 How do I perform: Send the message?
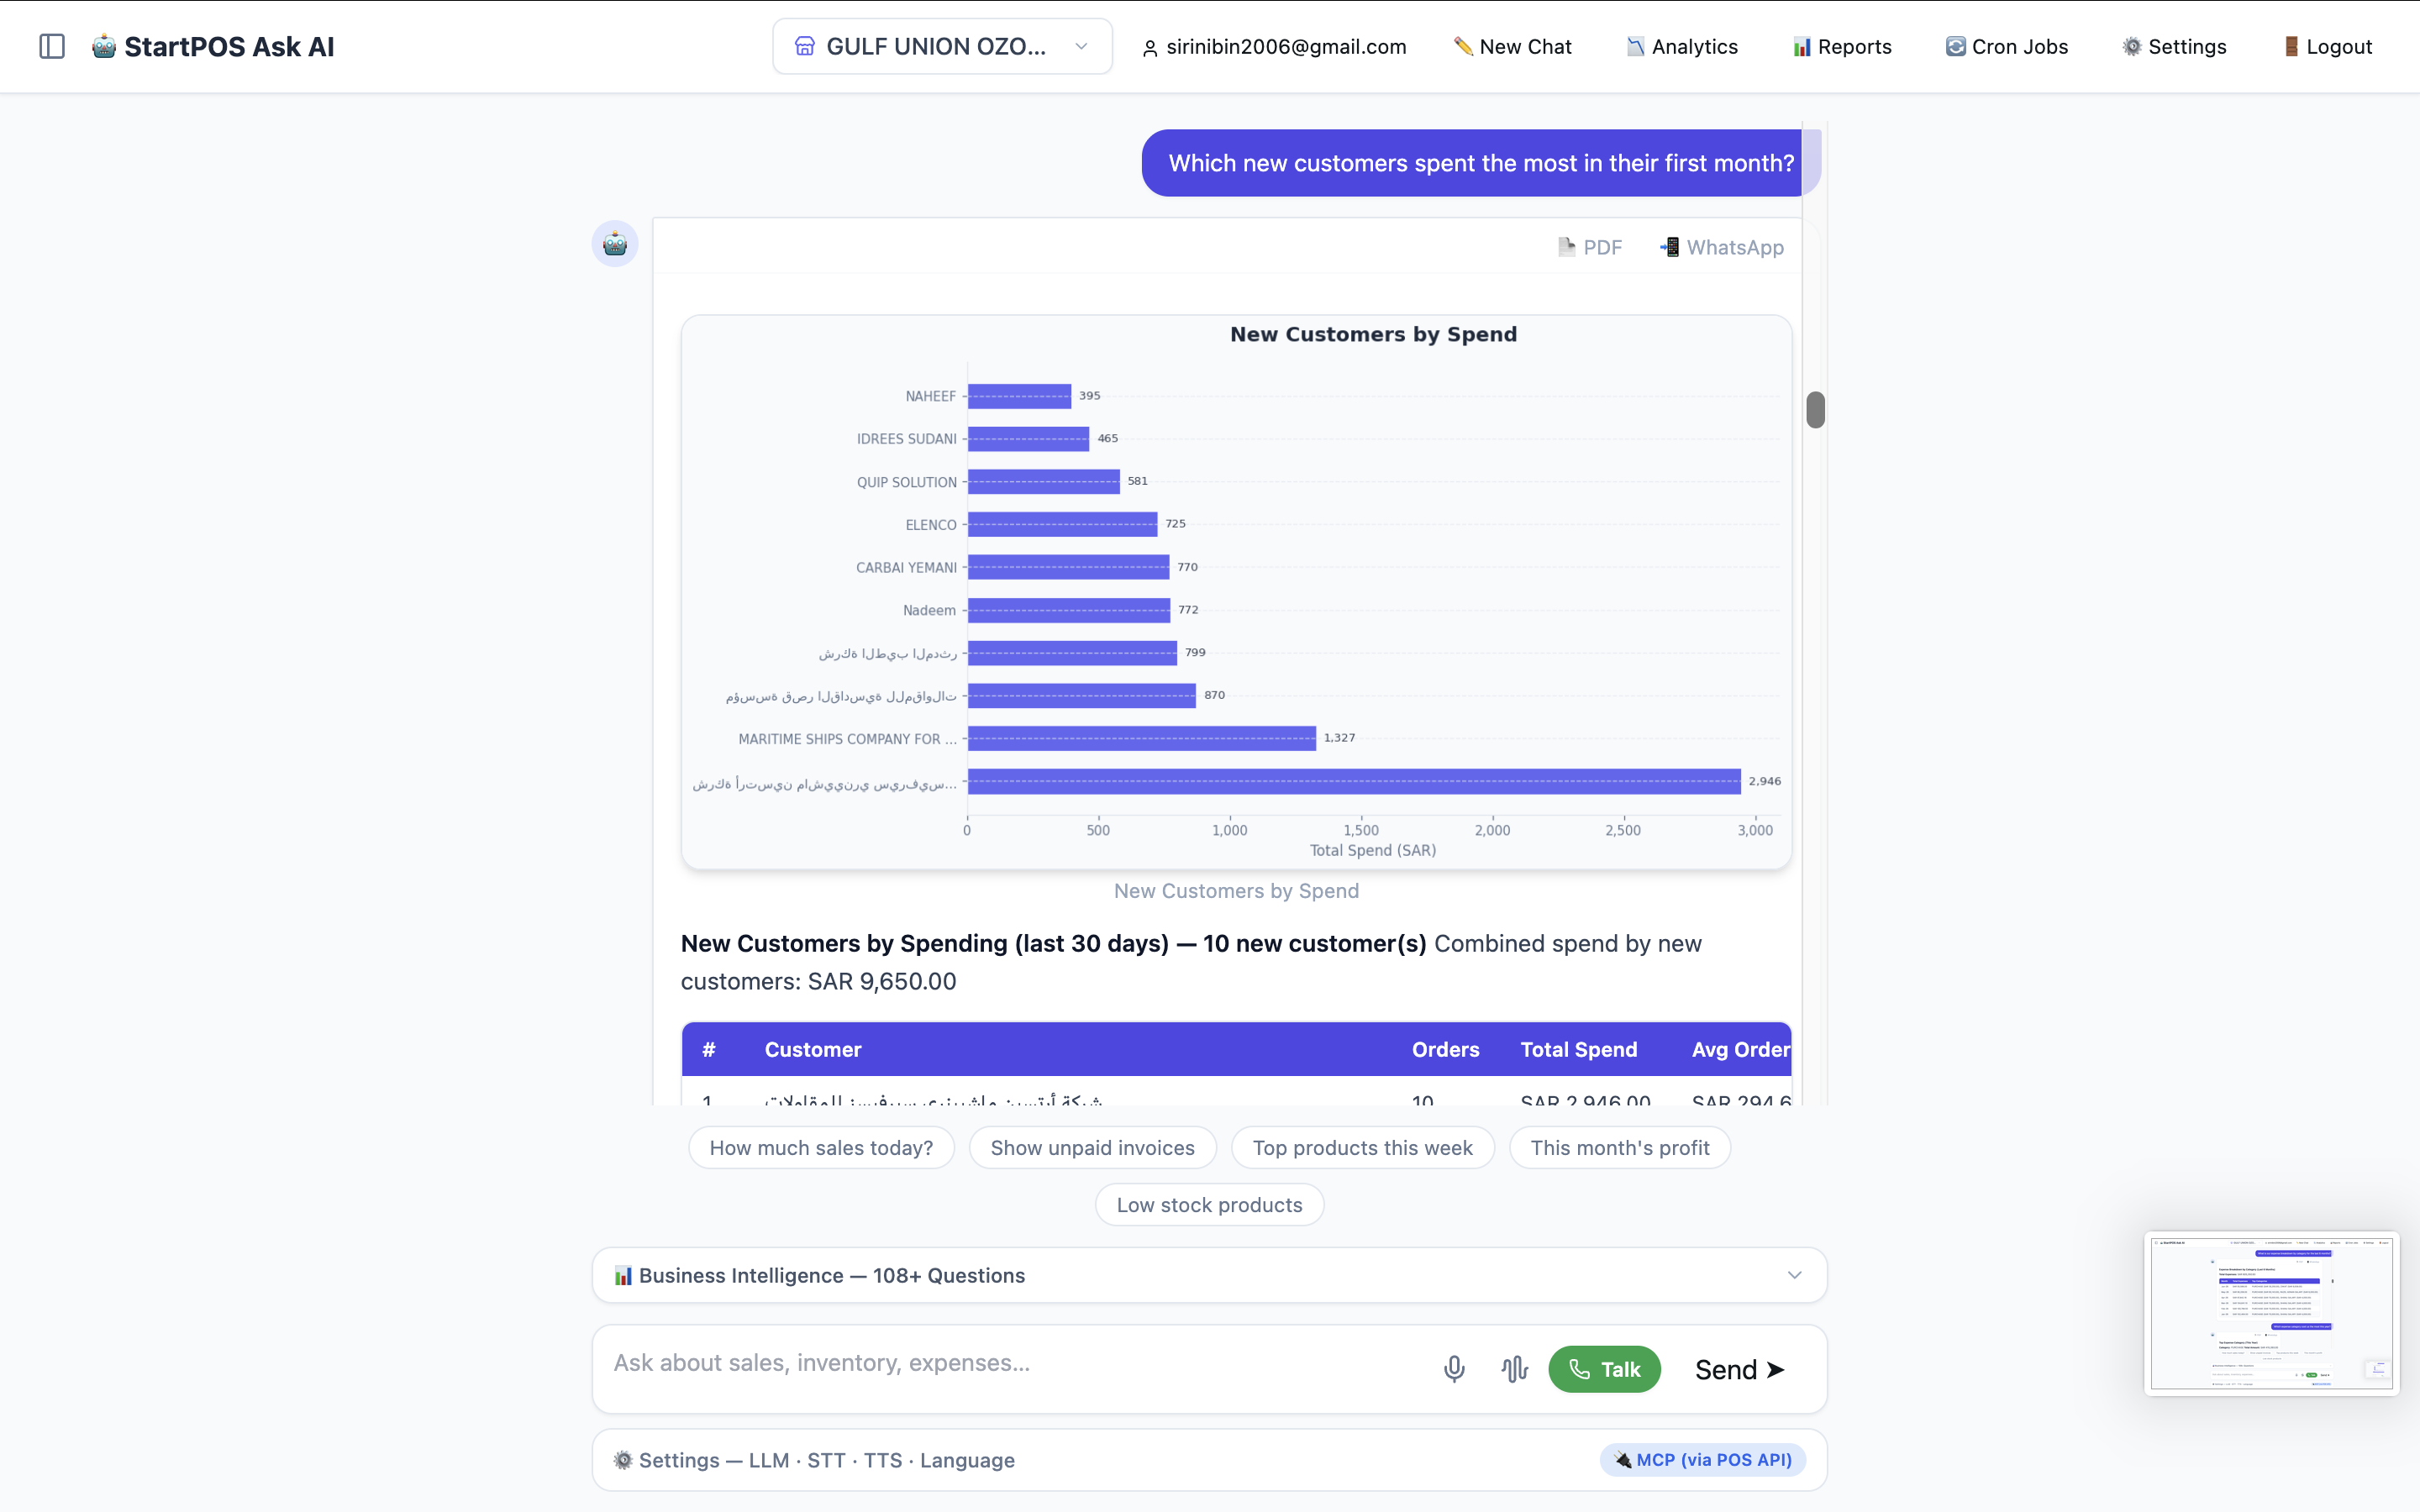point(1740,1369)
